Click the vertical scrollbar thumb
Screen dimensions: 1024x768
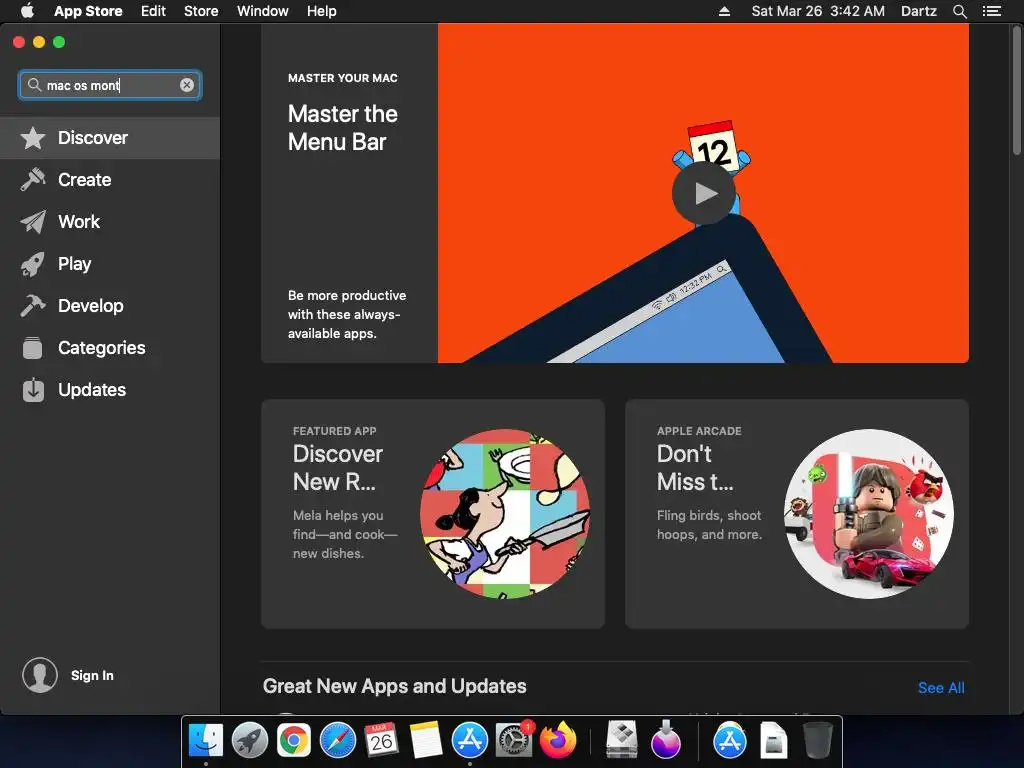pos(1017,90)
